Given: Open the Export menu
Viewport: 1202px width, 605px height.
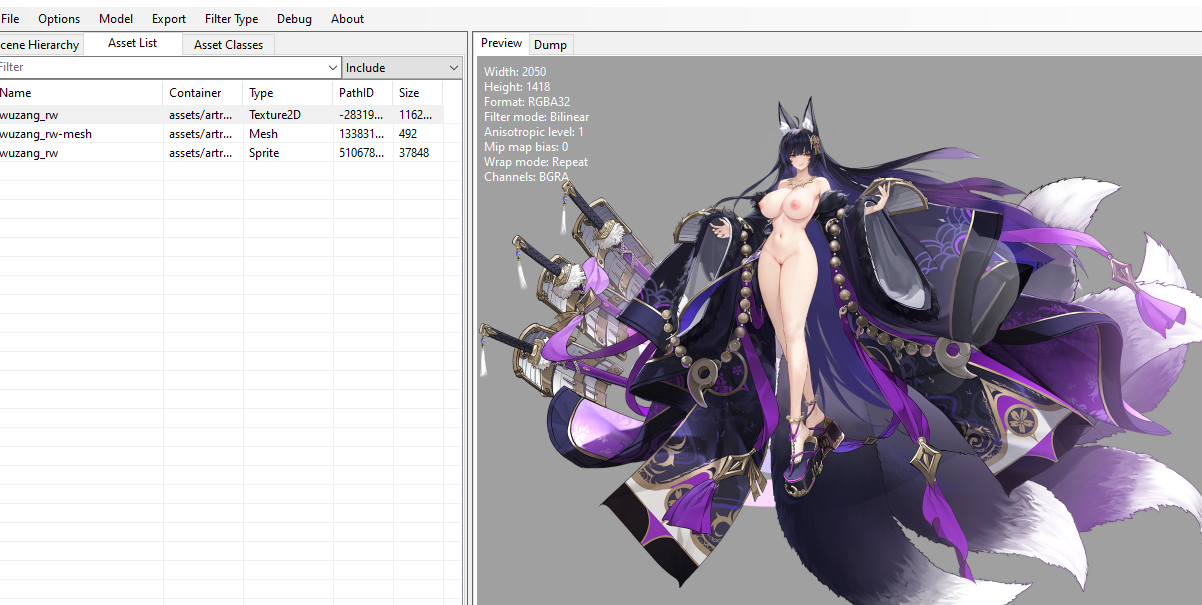Looking at the screenshot, I should pos(169,19).
